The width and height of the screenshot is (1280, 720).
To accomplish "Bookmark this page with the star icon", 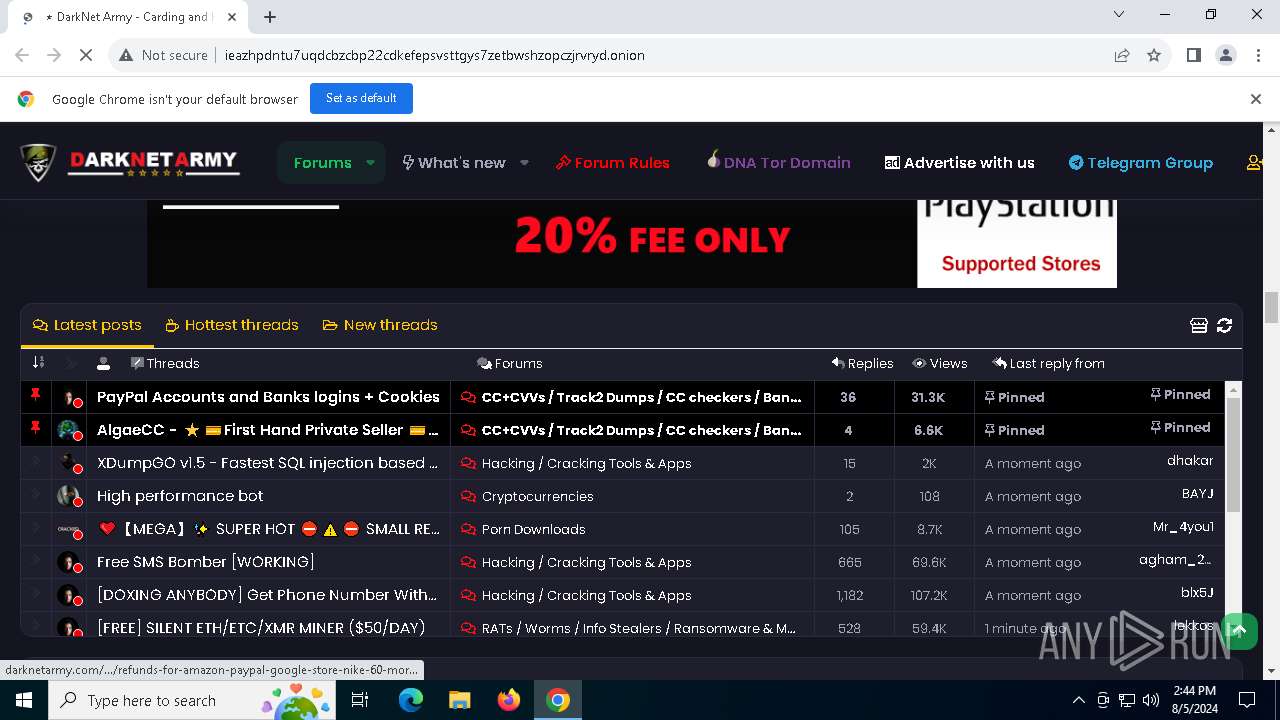I will click(x=1154, y=55).
